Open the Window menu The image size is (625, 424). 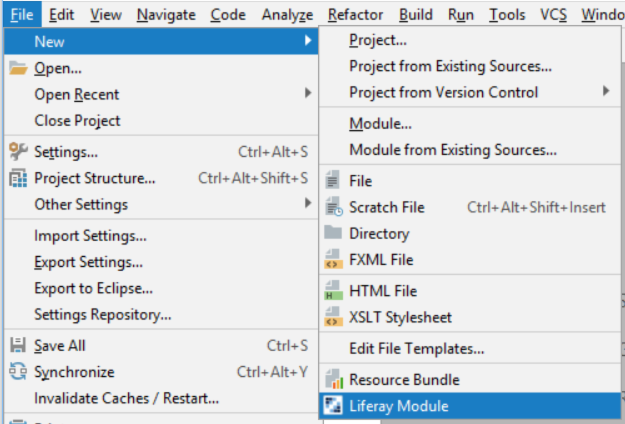pos(603,15)
